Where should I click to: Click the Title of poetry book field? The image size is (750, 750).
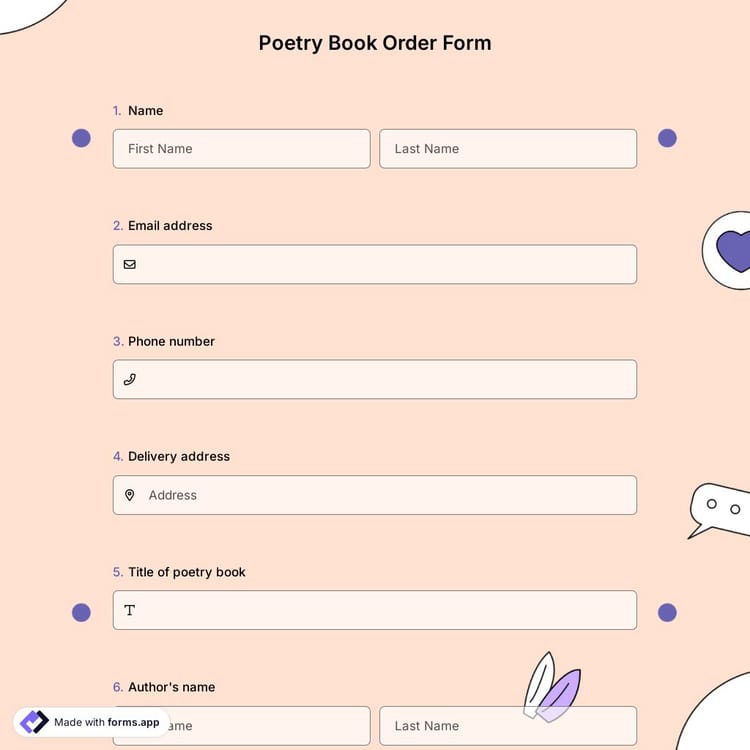tap(385, 610)
